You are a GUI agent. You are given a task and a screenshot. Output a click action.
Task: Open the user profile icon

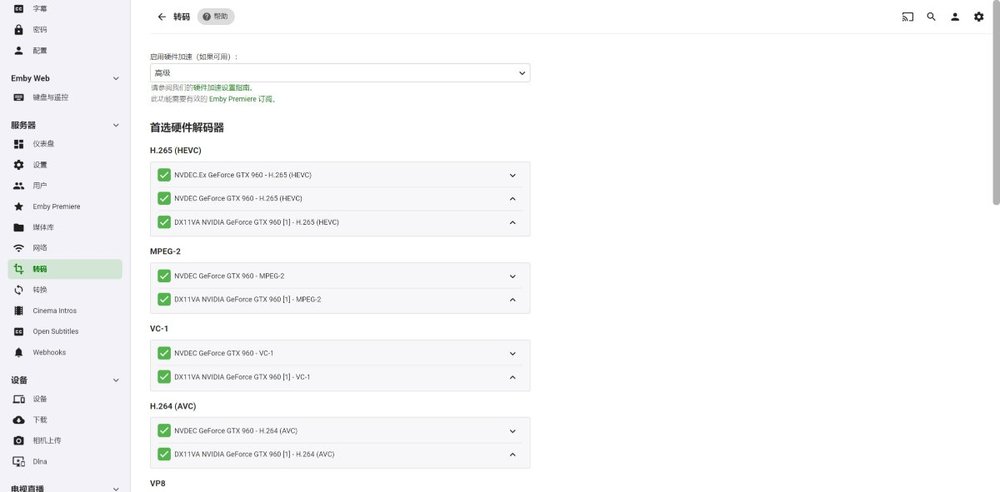(955, 17)
